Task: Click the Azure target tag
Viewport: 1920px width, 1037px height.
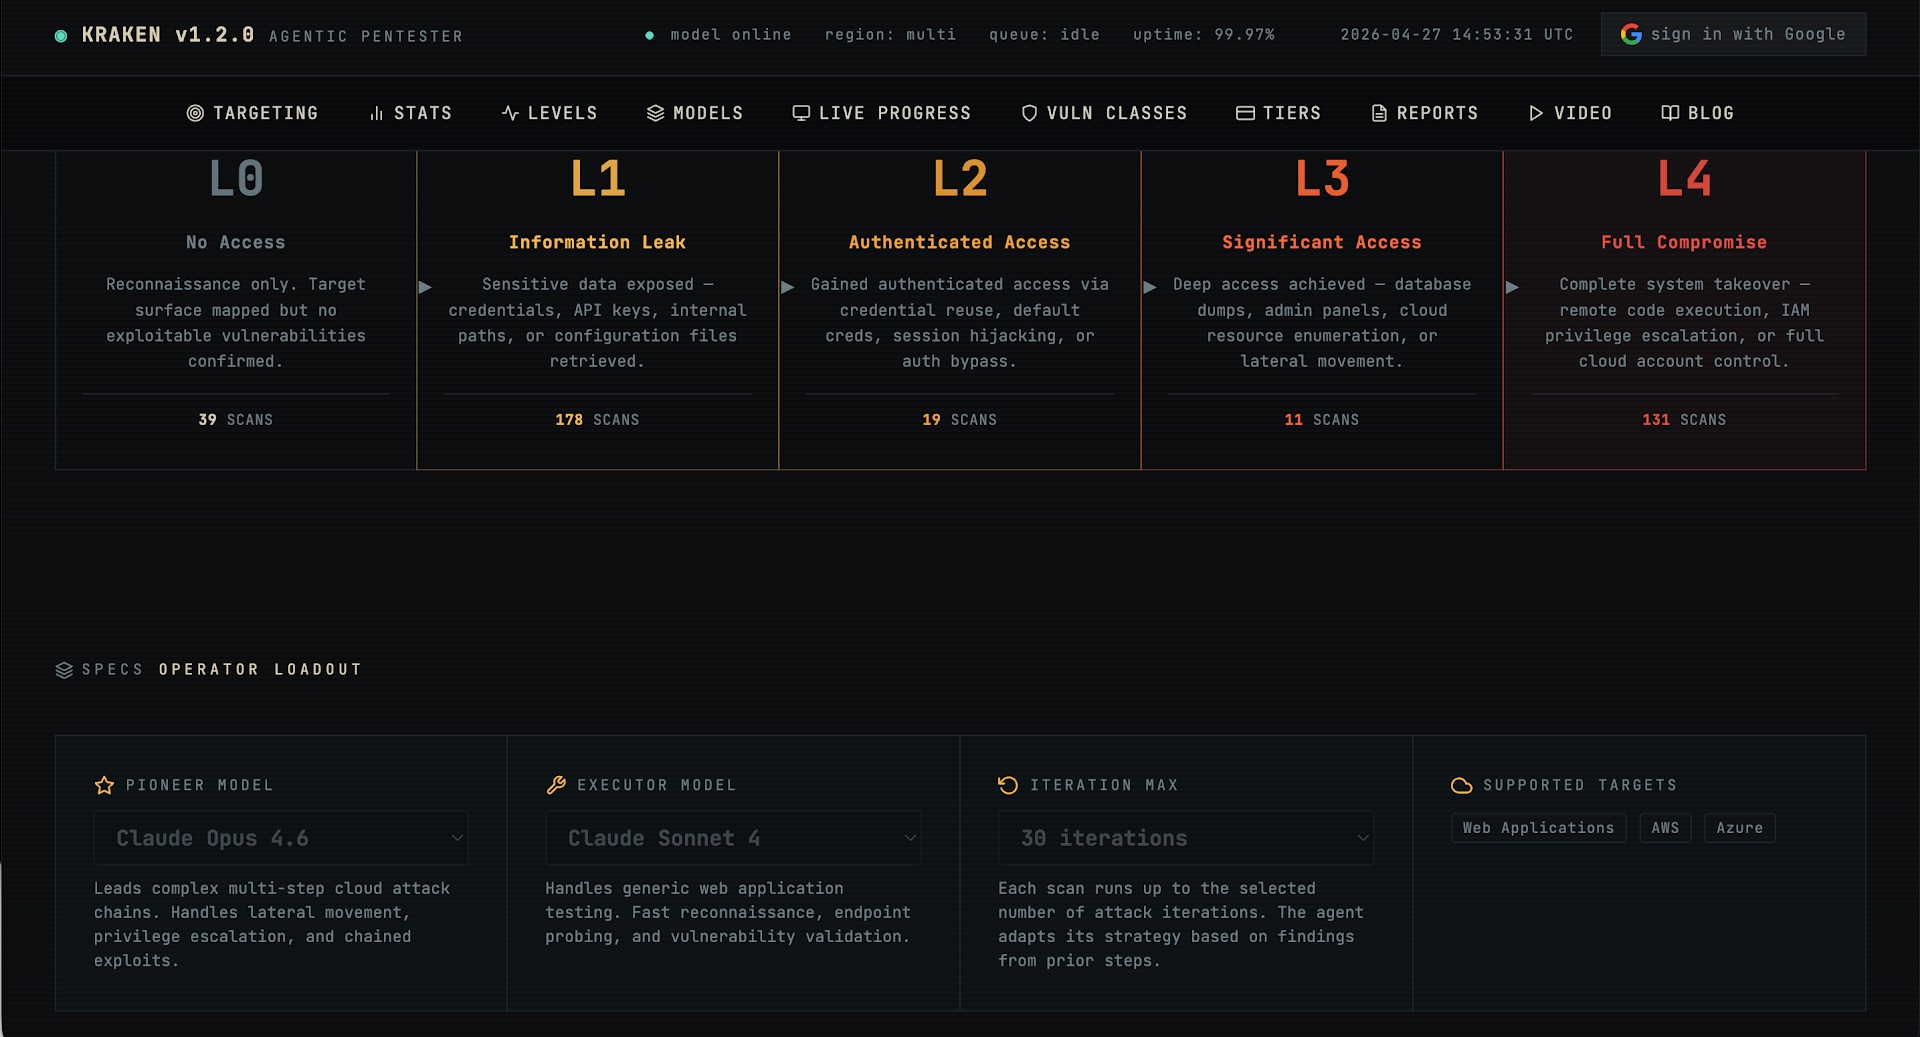Action: click(x=1740, y=828)
